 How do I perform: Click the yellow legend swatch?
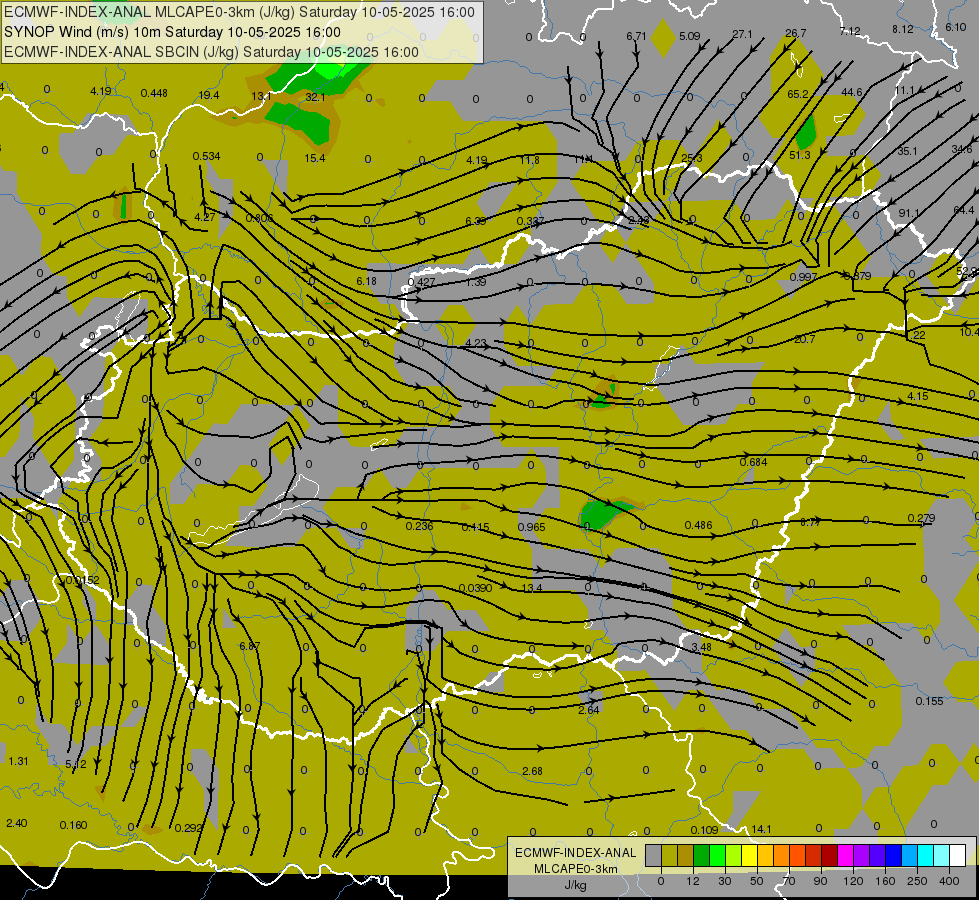(749, 855)
